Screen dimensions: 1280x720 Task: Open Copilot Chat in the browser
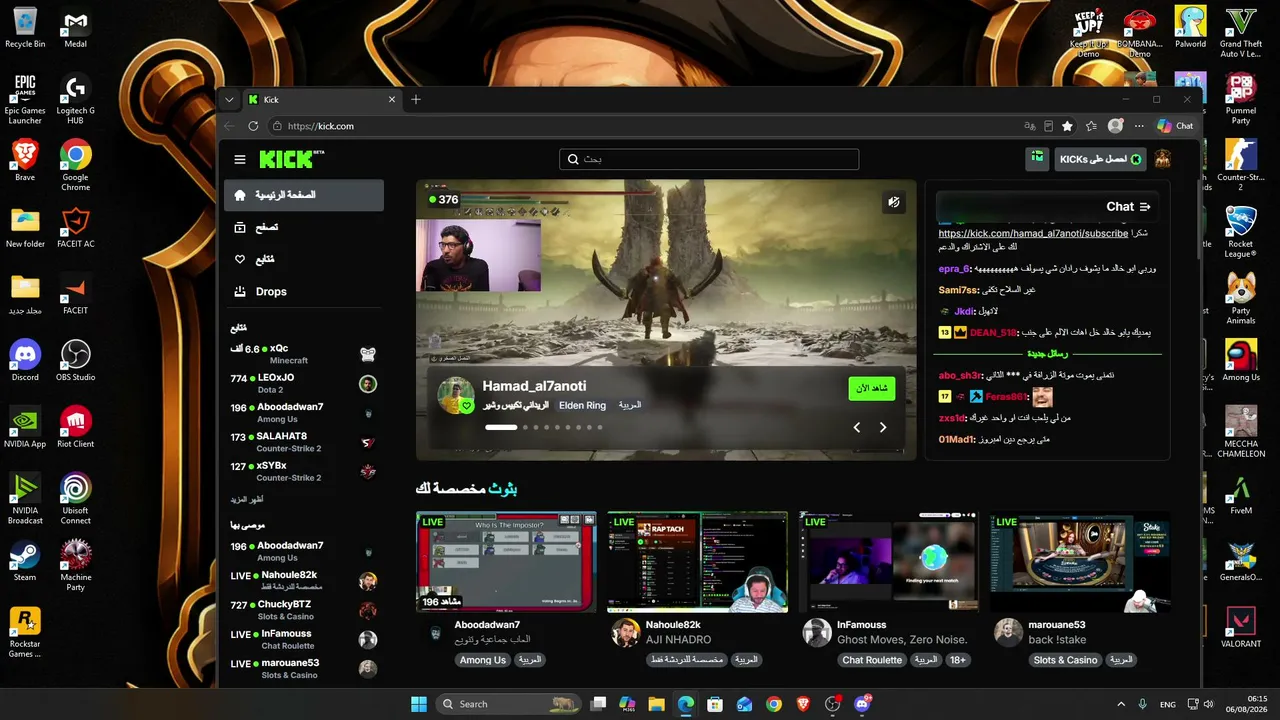1175,126
